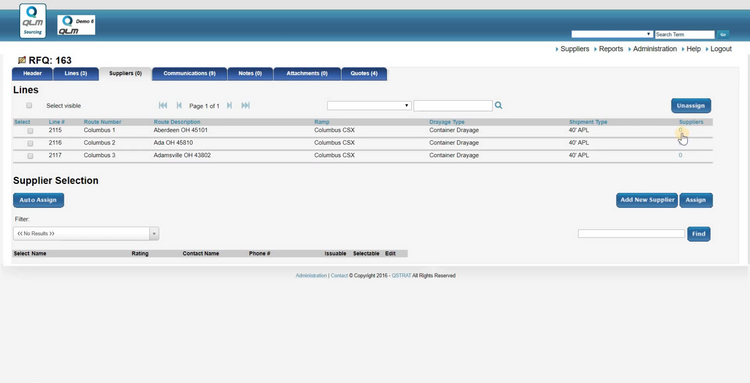750x383 pixels.
Task: Go to next page of lines
Action: click(230, 105)
